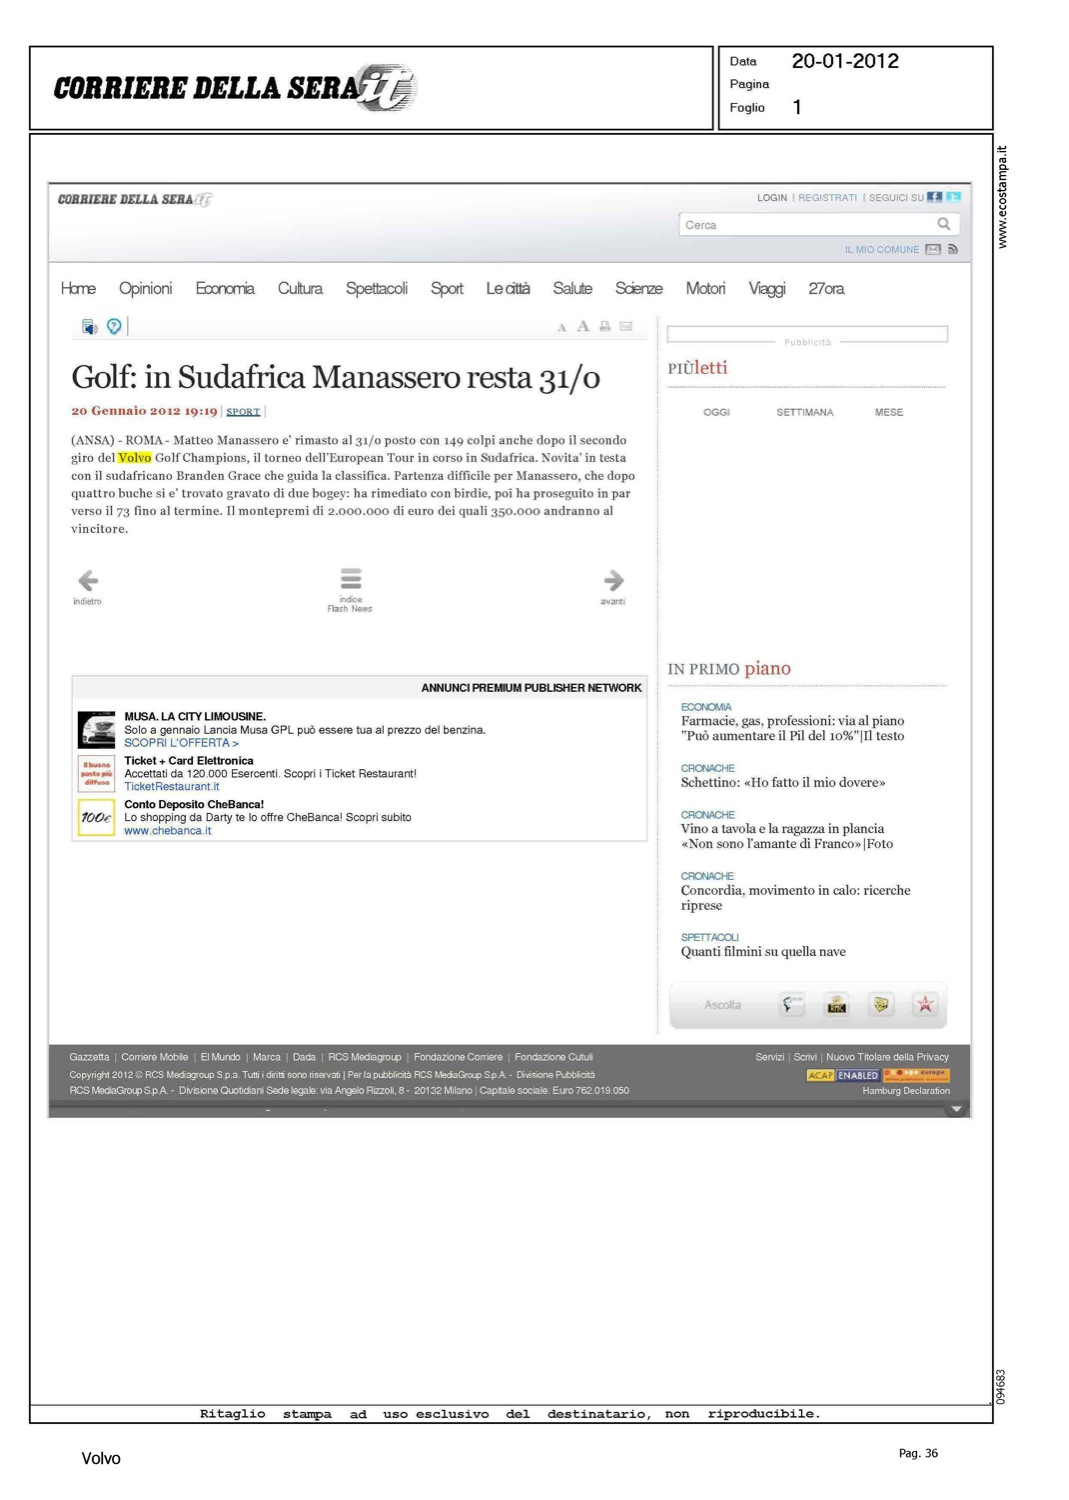The height and width of the screenshot is (1500, 1069).
Task: Click the envelope icon beside Il Mio Comune
Action: click(933, 249)
